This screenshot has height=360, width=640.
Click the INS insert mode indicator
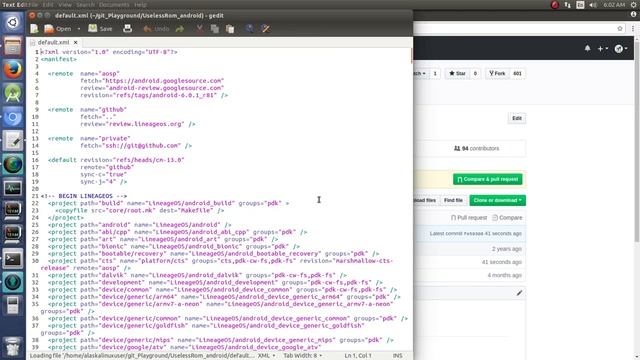[x=398, y=356]
